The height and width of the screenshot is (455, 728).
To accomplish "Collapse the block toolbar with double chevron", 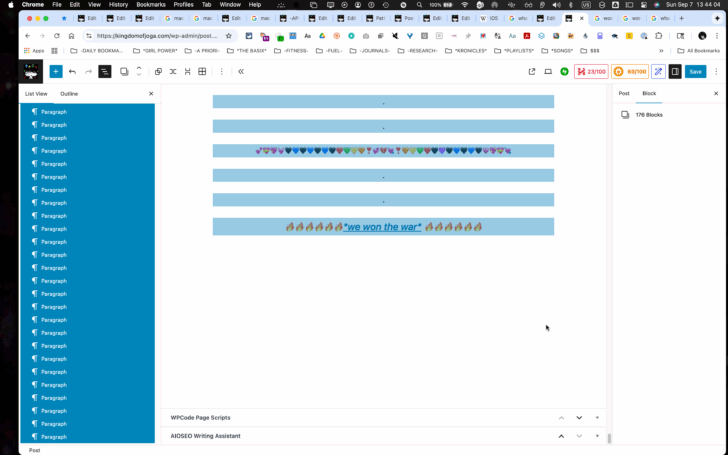I will (x=241, y=72).
